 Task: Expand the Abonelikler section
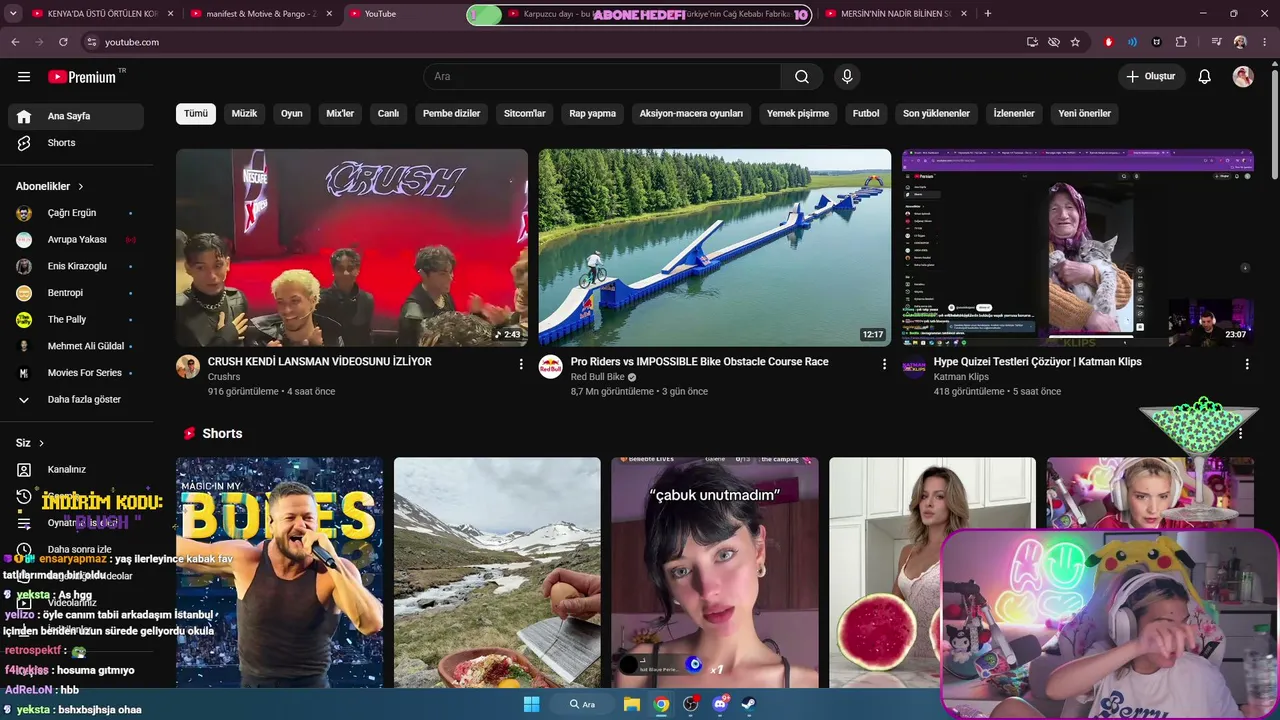pos(50,186)
